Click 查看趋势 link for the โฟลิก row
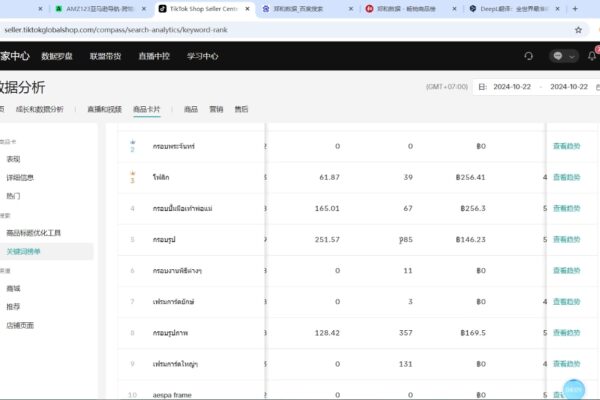This screenshot has height=400, width=600. [567, 177]
